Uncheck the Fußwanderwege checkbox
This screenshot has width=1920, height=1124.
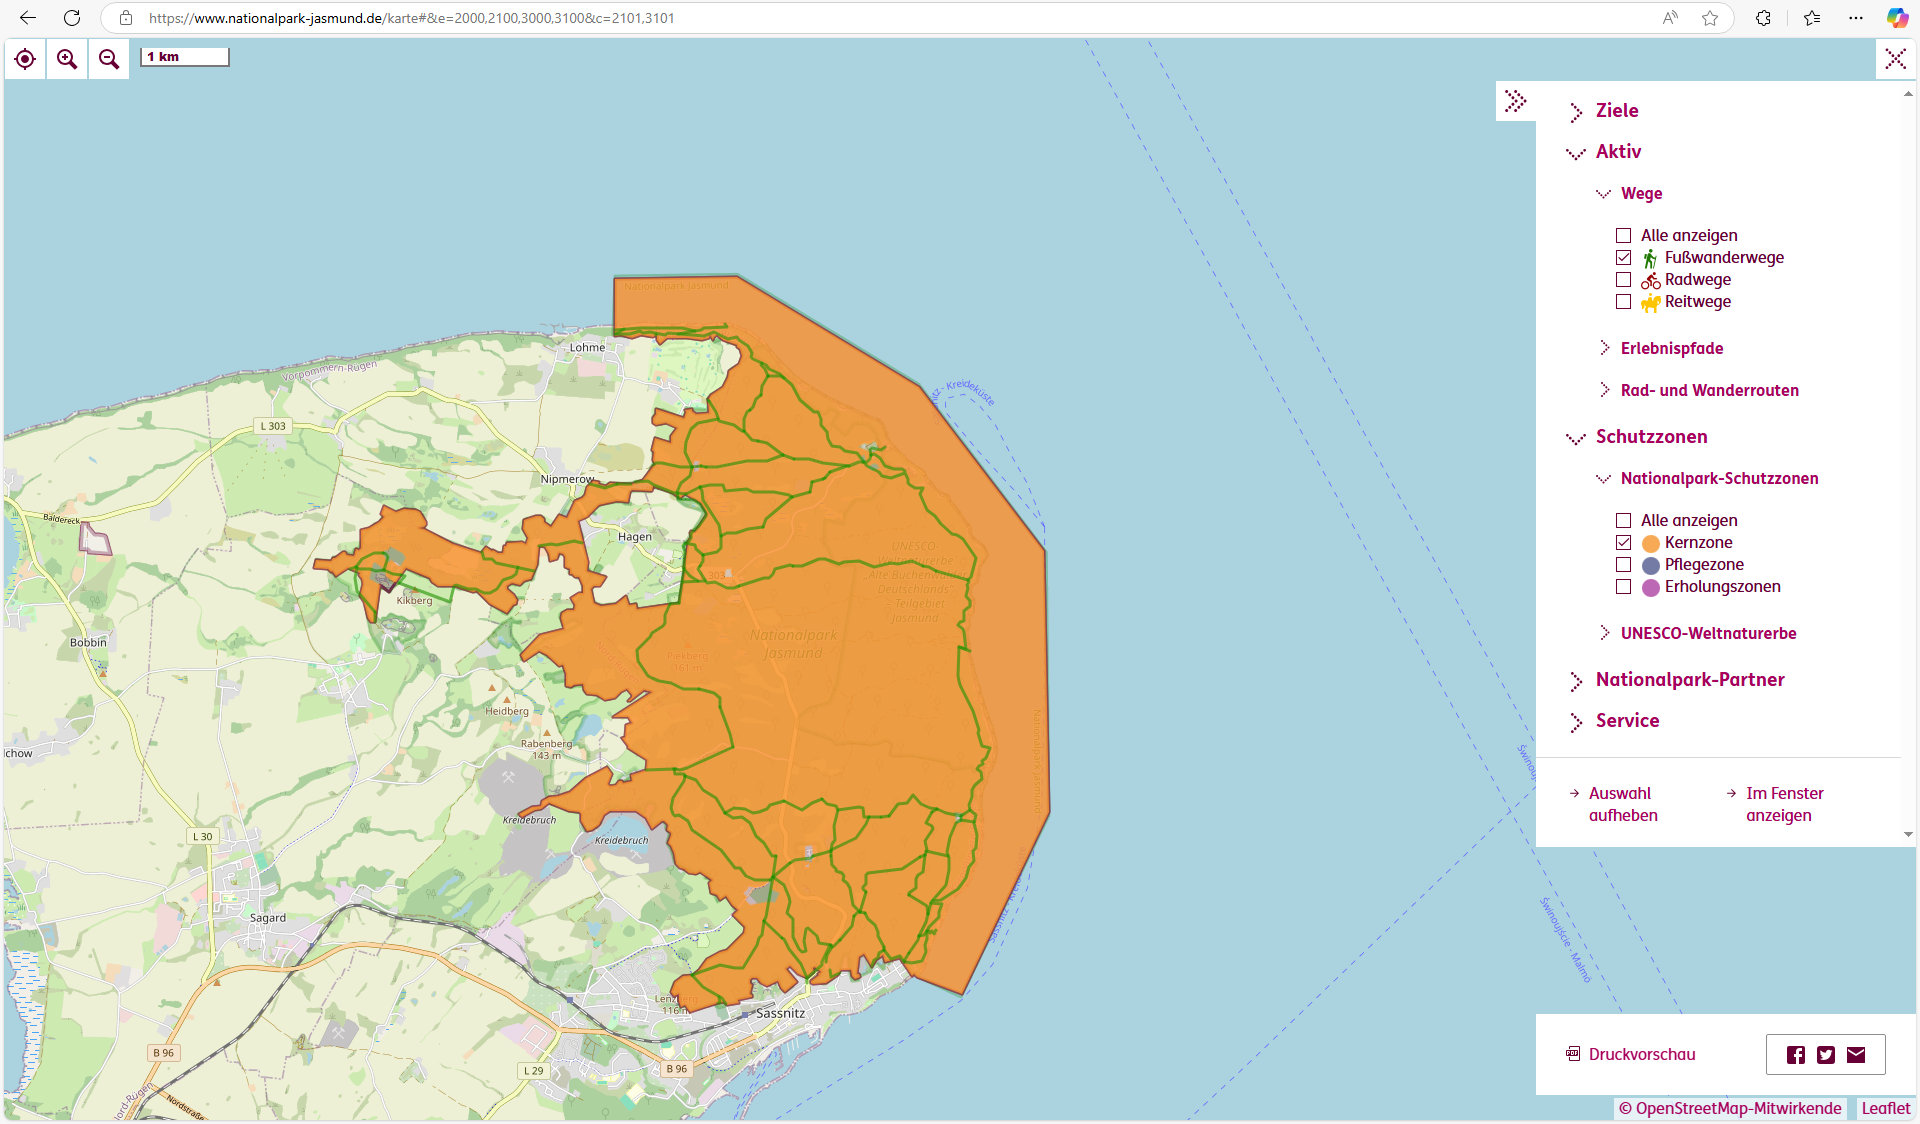tap(1623, 258)
